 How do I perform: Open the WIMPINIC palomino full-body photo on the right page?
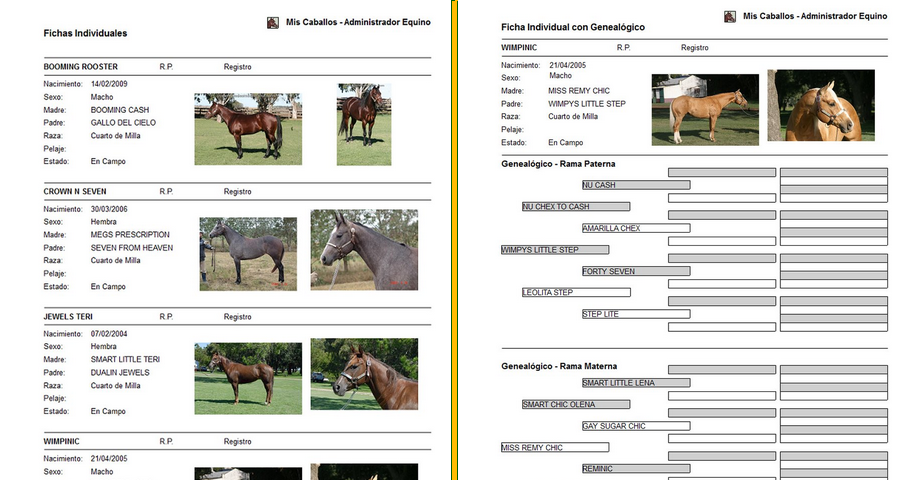click(705, 110)
